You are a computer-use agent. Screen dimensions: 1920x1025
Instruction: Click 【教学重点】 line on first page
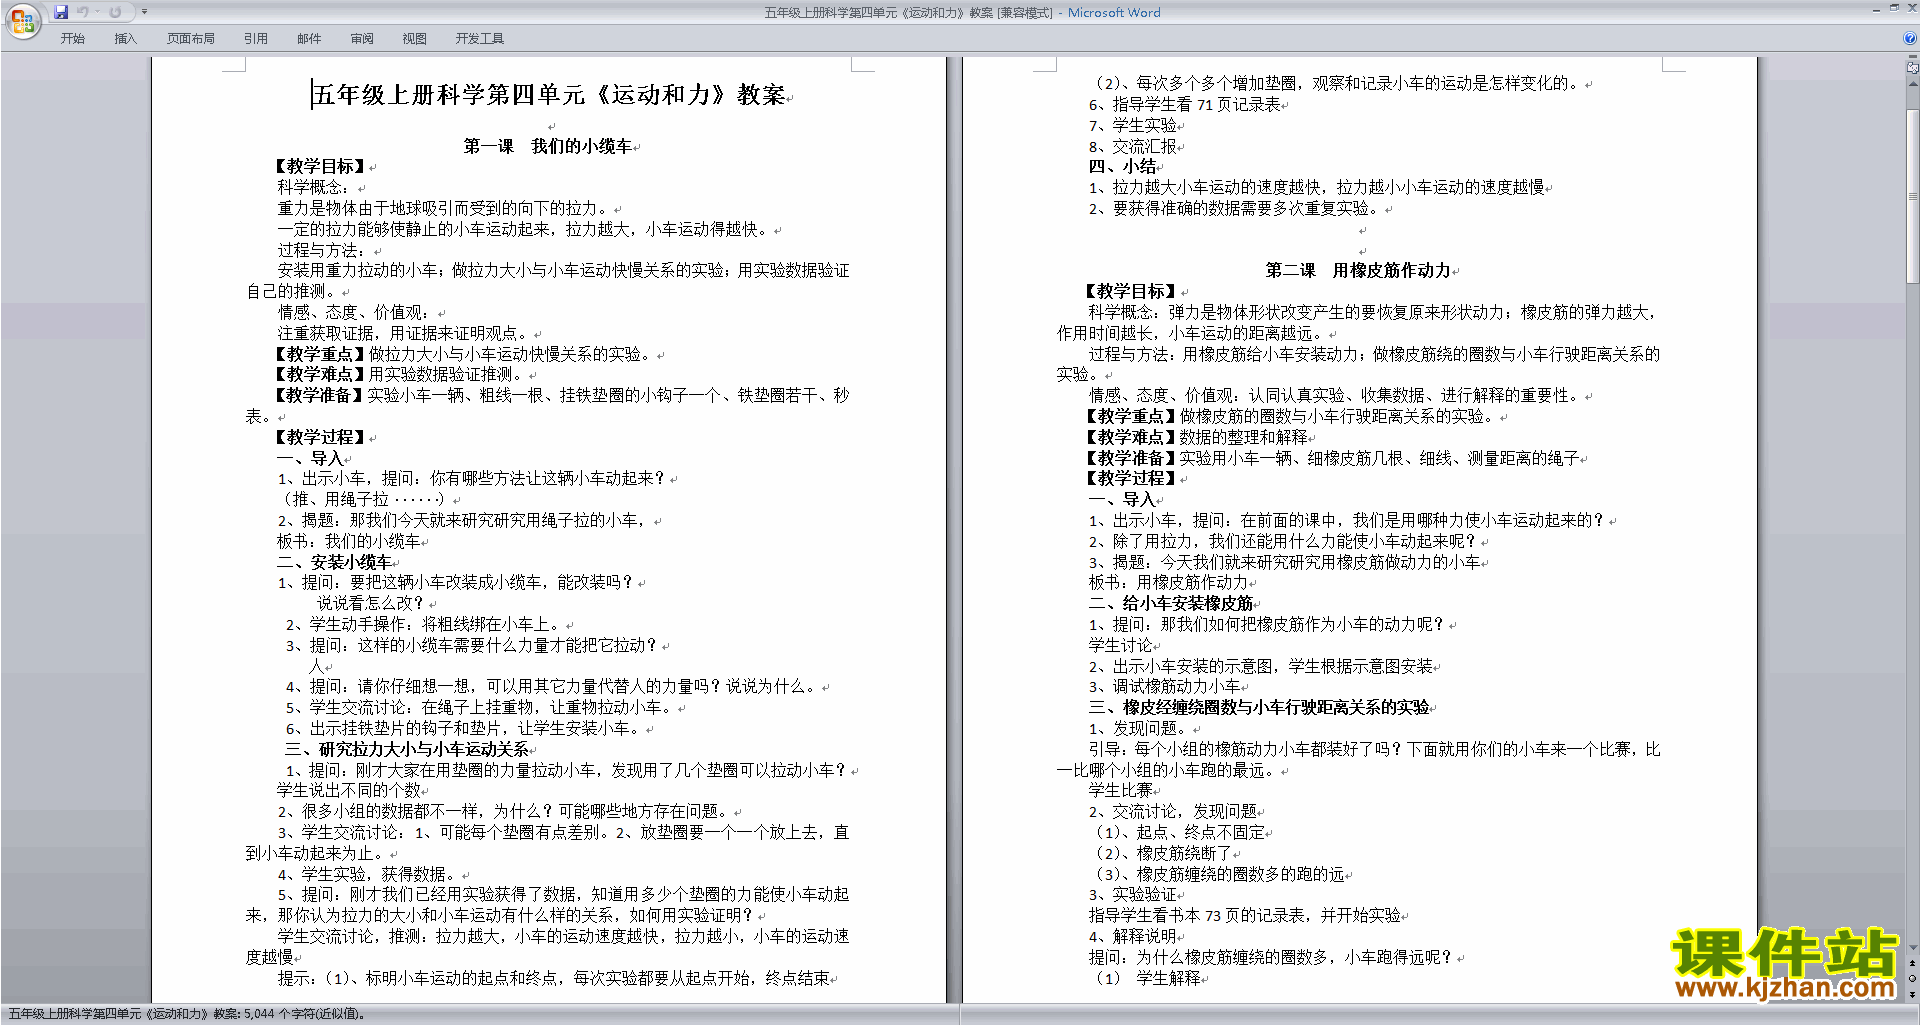point(463,354)
